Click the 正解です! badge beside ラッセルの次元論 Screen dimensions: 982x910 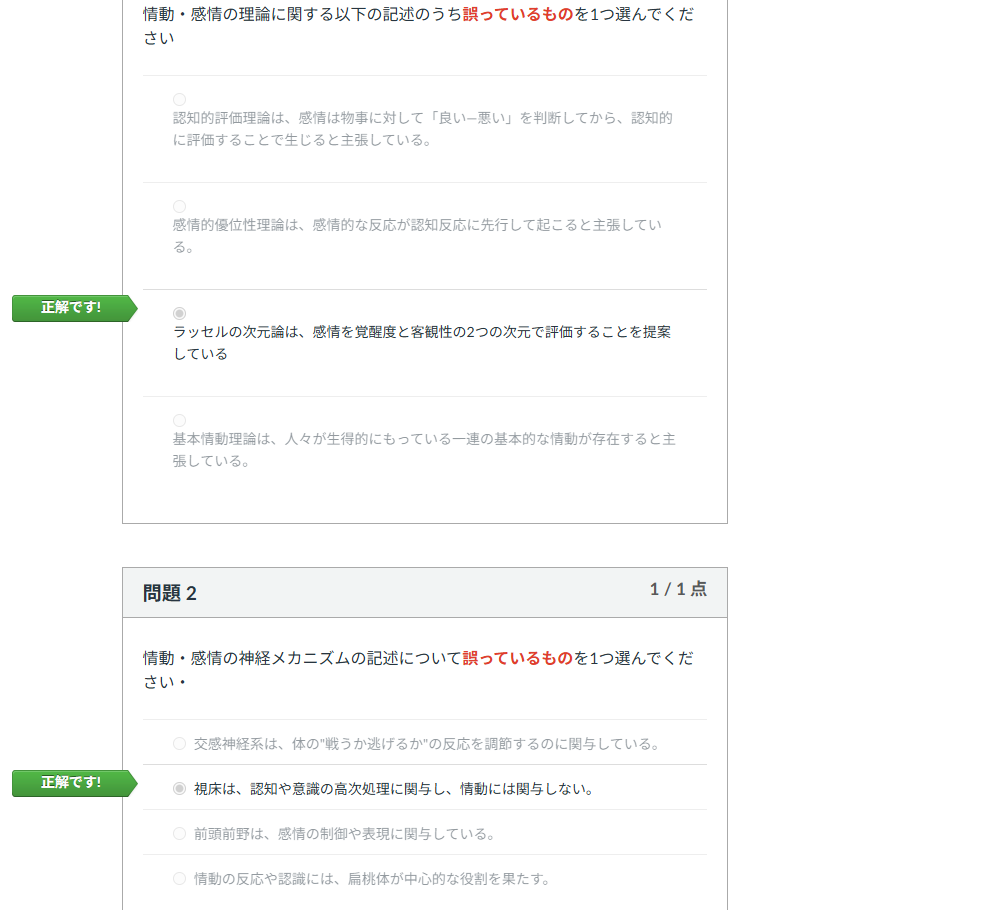tap(72, 308)
